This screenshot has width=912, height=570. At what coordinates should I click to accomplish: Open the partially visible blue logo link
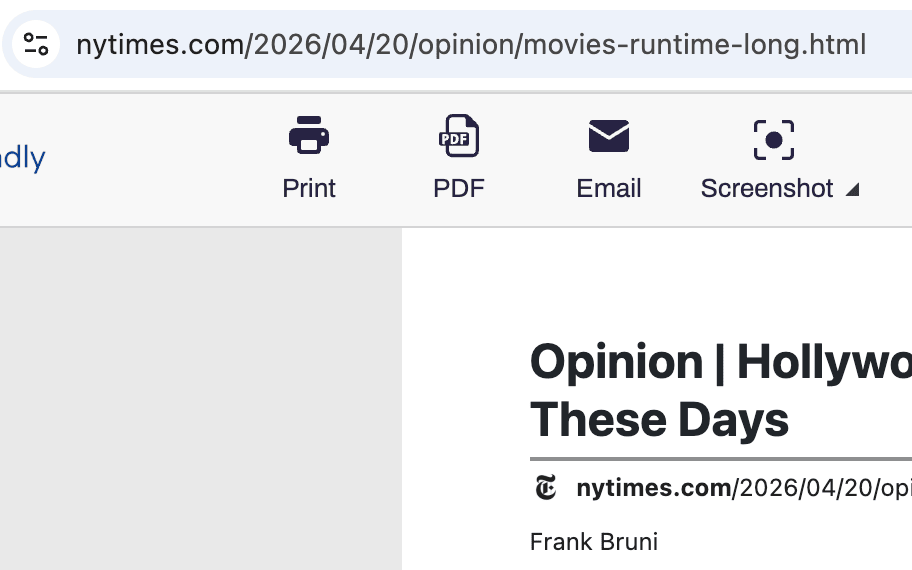click(x=22, y=158)
